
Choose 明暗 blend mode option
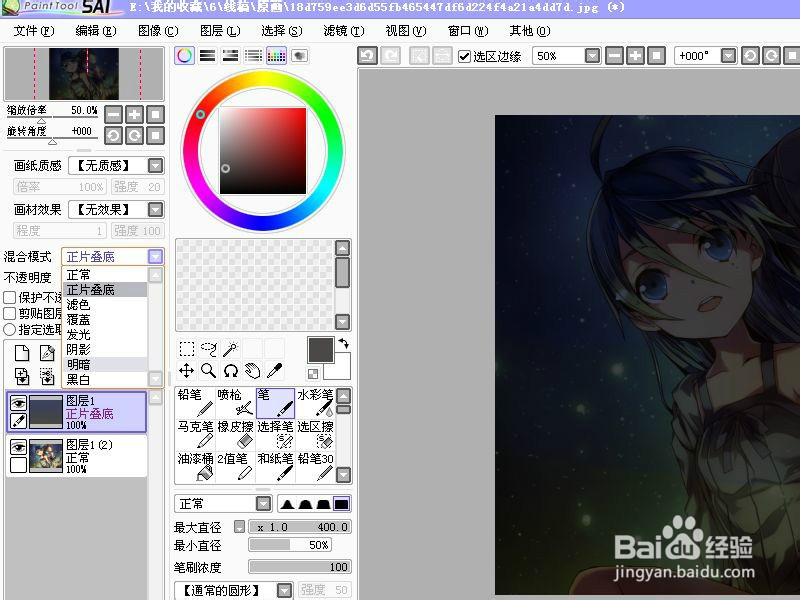click(105, 364)
